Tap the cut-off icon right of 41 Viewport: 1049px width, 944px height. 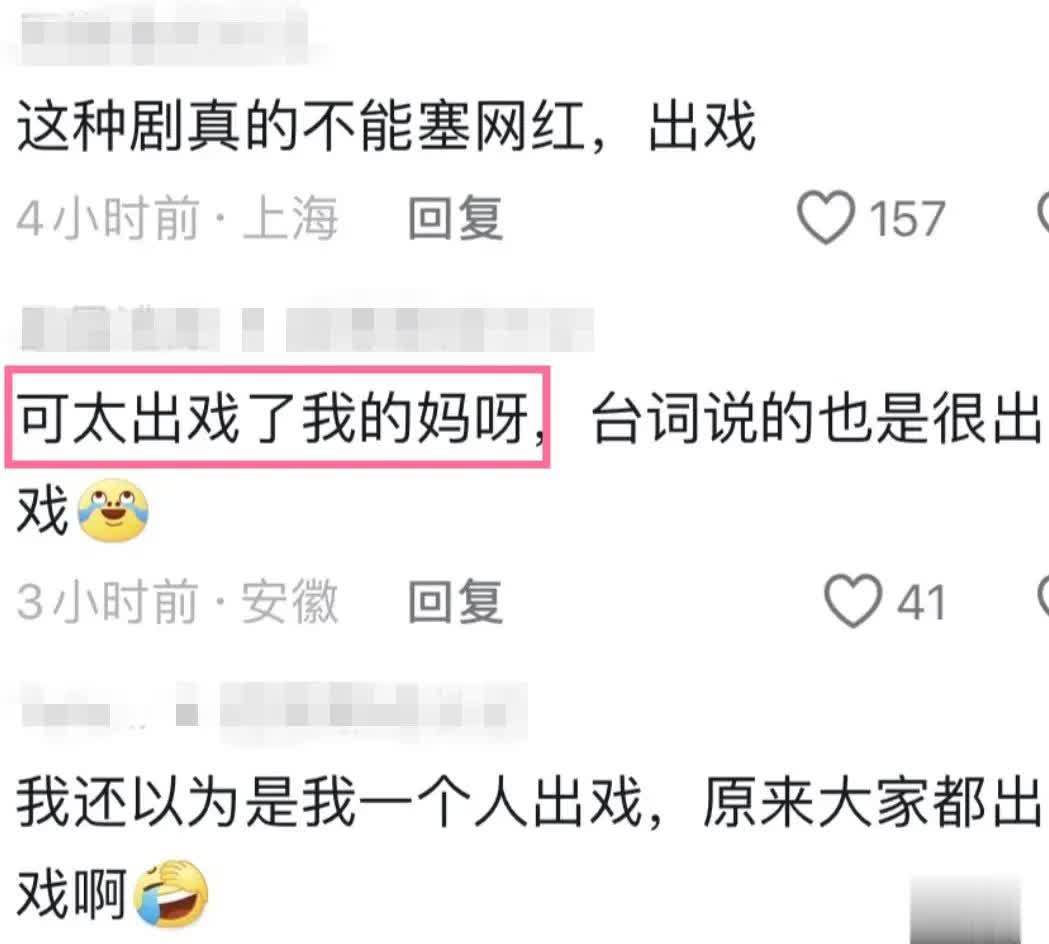pos(1043,597)
